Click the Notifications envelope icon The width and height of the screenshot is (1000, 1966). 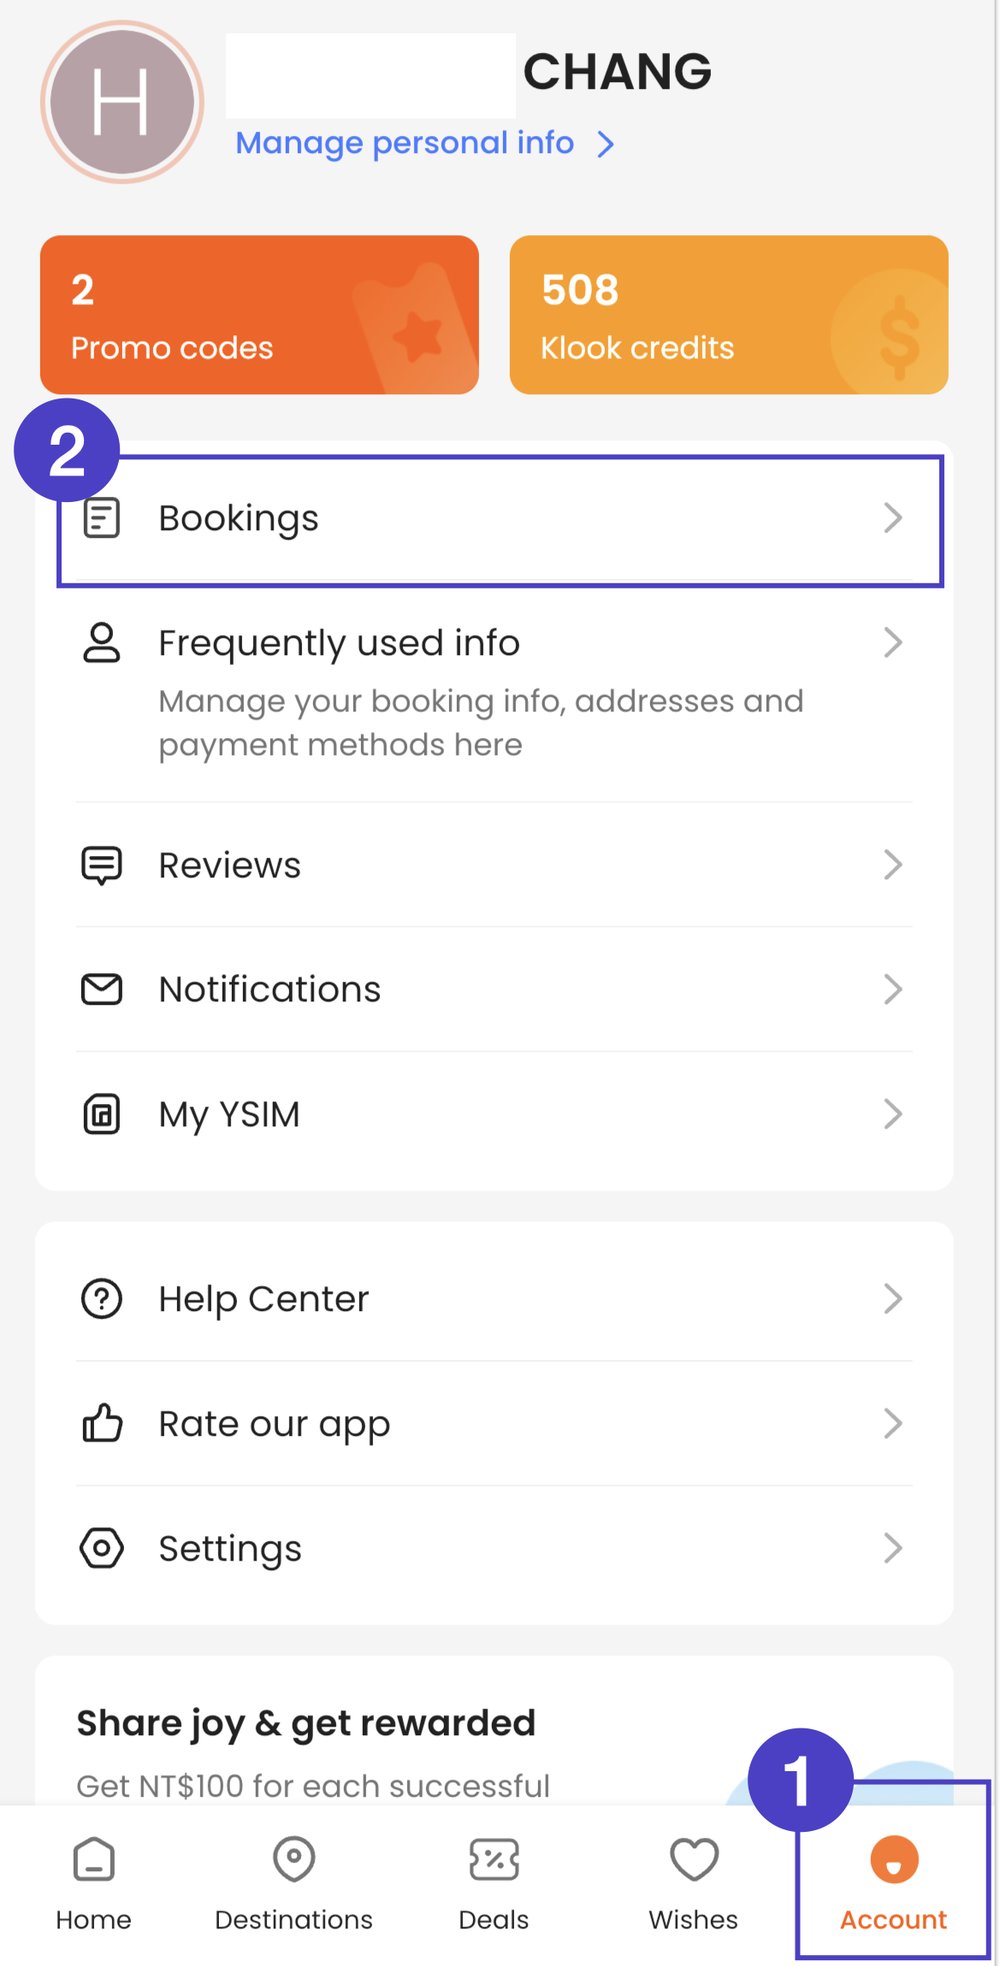pyautogui.click(x=101, y=989)
